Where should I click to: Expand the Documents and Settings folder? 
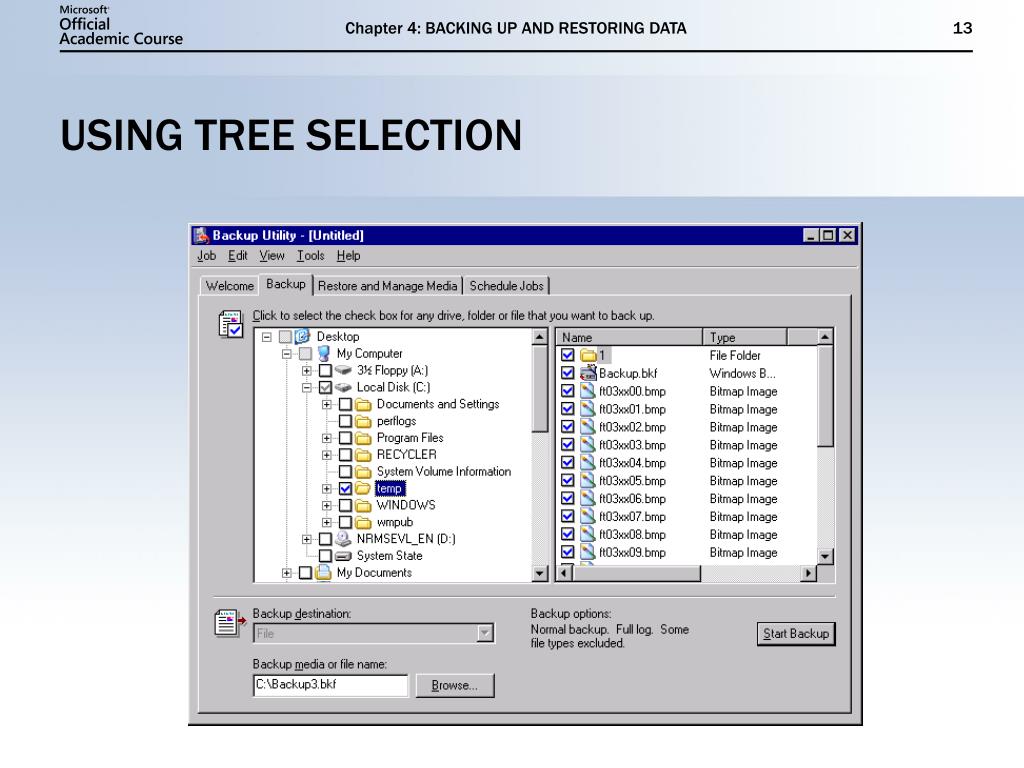tap(327, 405)
